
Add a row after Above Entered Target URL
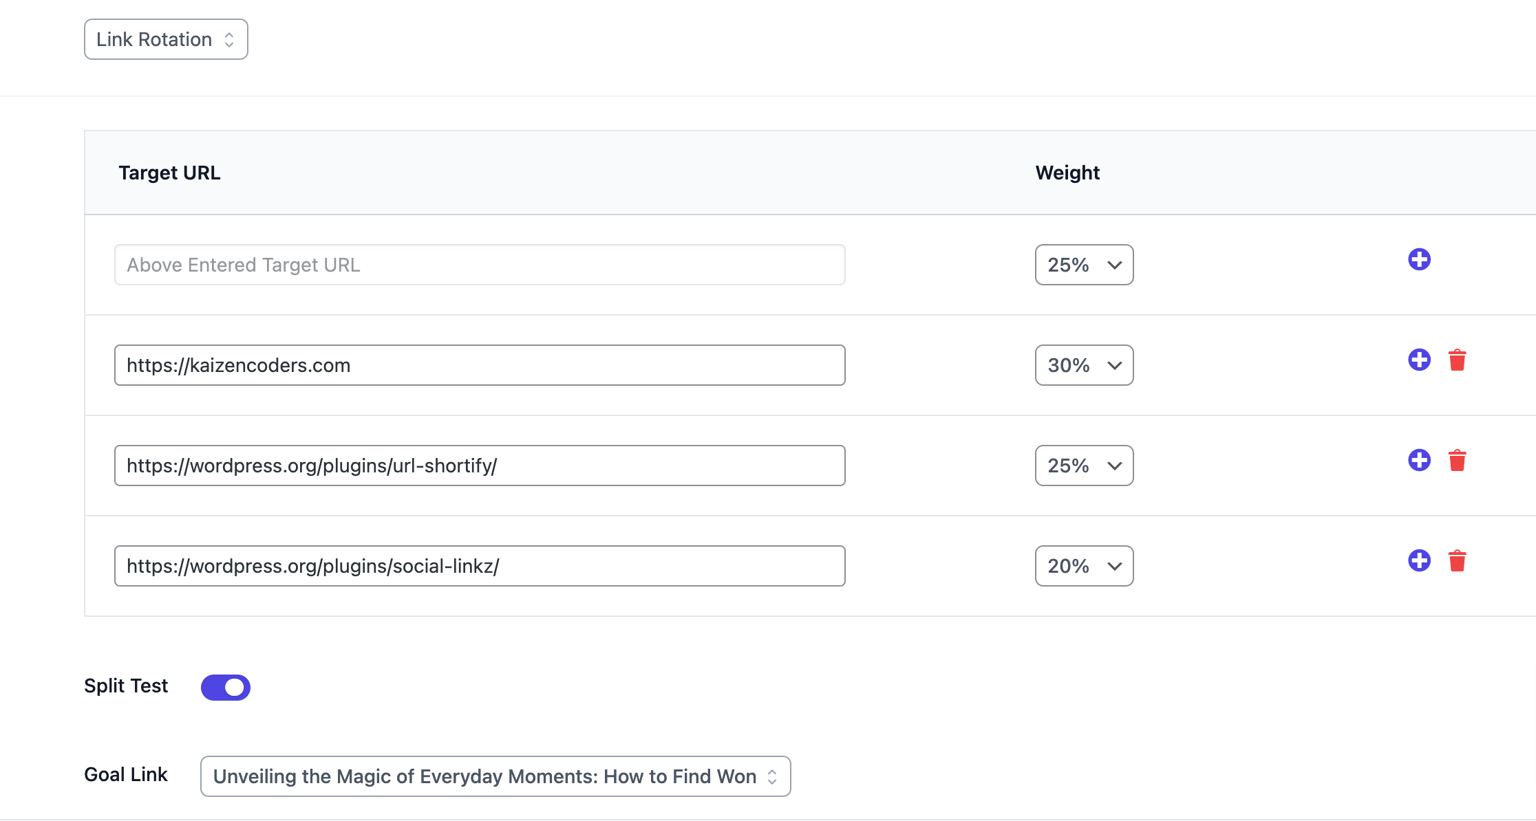1419,260
